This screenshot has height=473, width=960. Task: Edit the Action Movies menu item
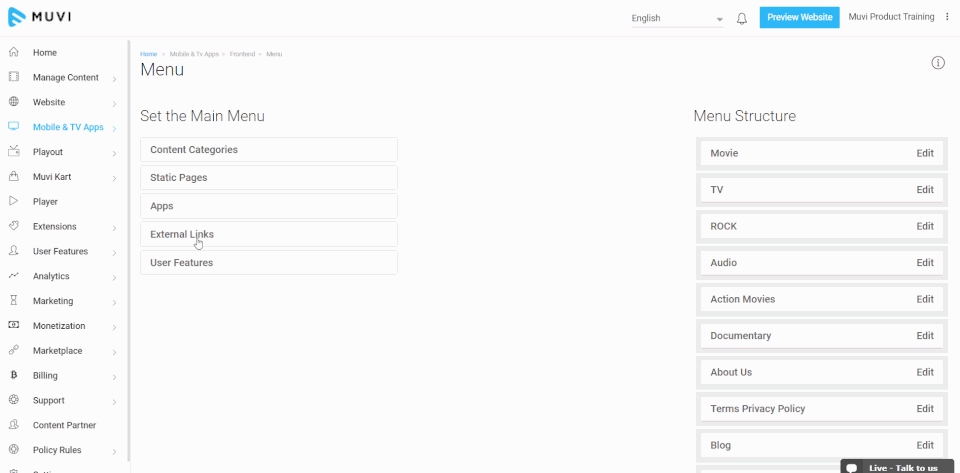(x=924, y=299)
